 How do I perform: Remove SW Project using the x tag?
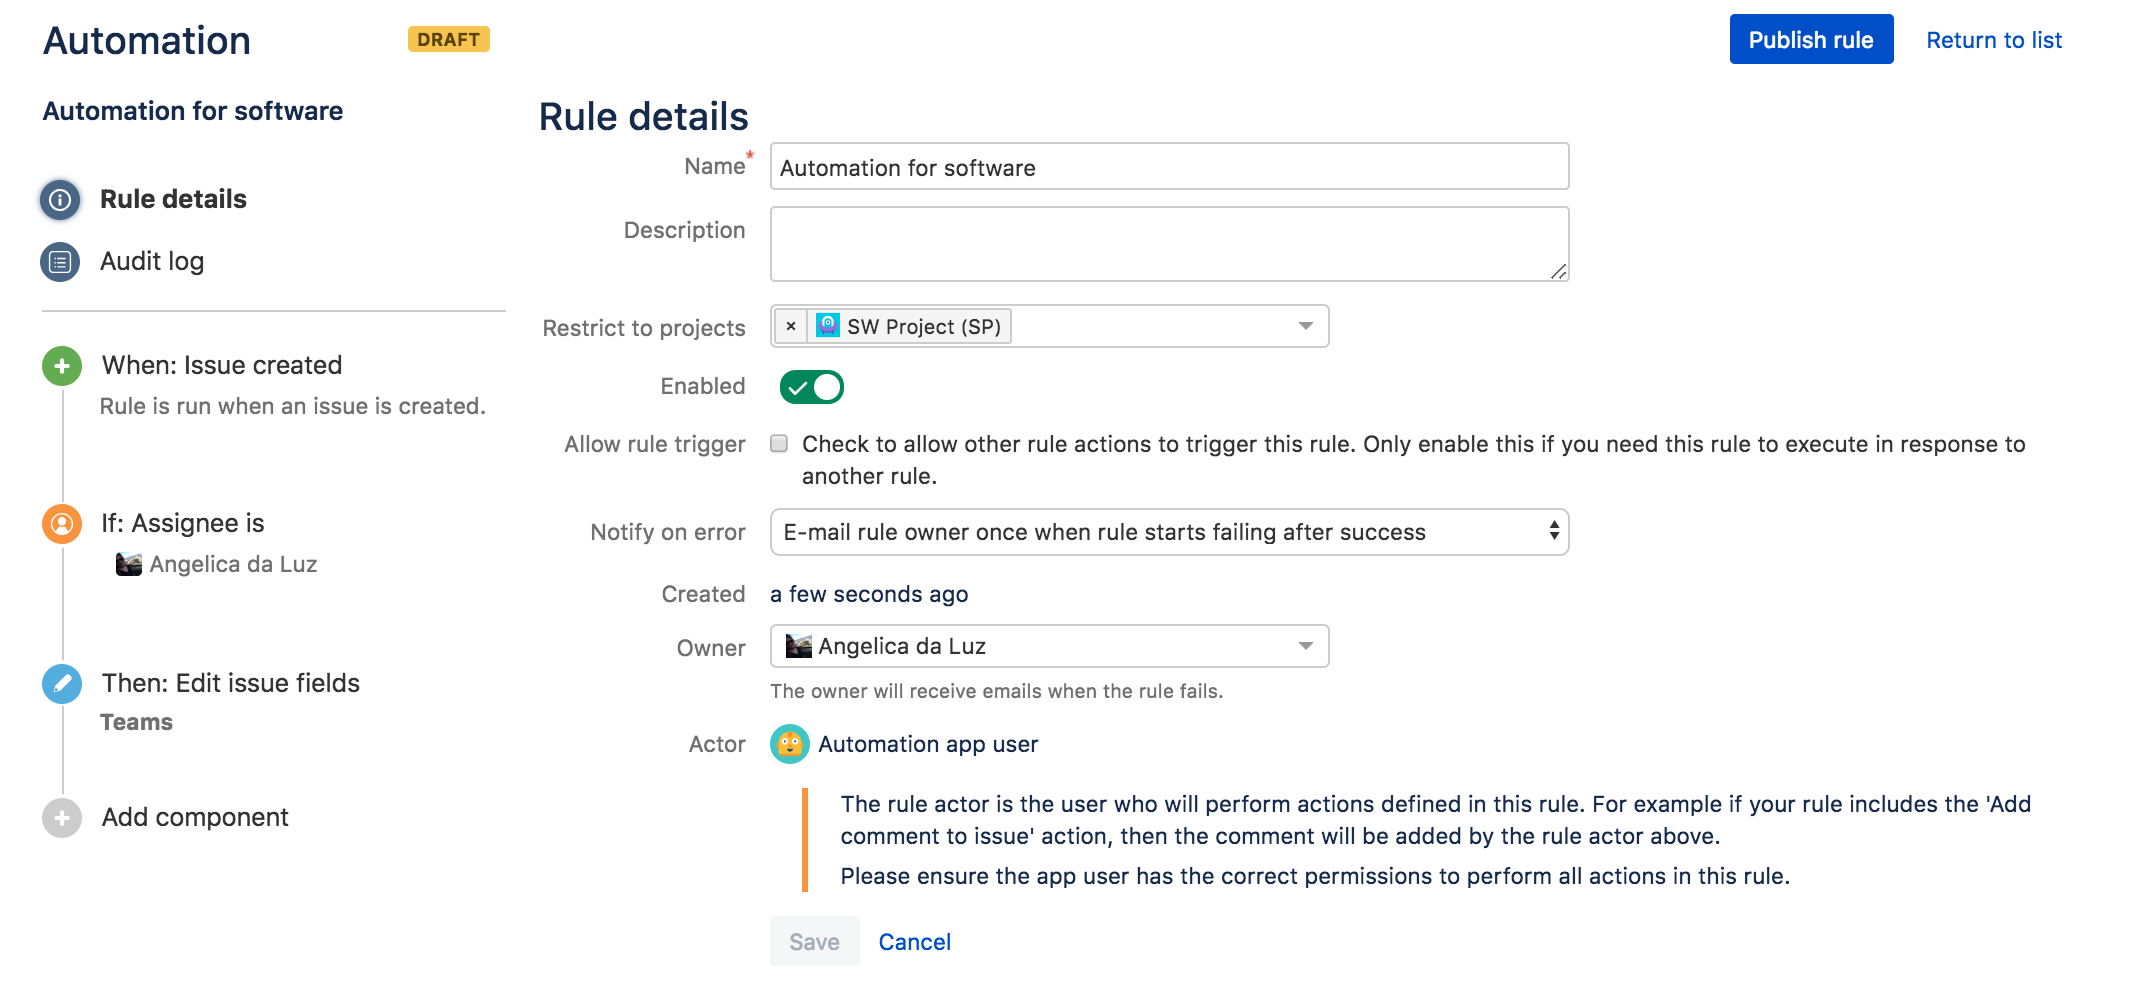pyautogui.click(x=791, y=326)
